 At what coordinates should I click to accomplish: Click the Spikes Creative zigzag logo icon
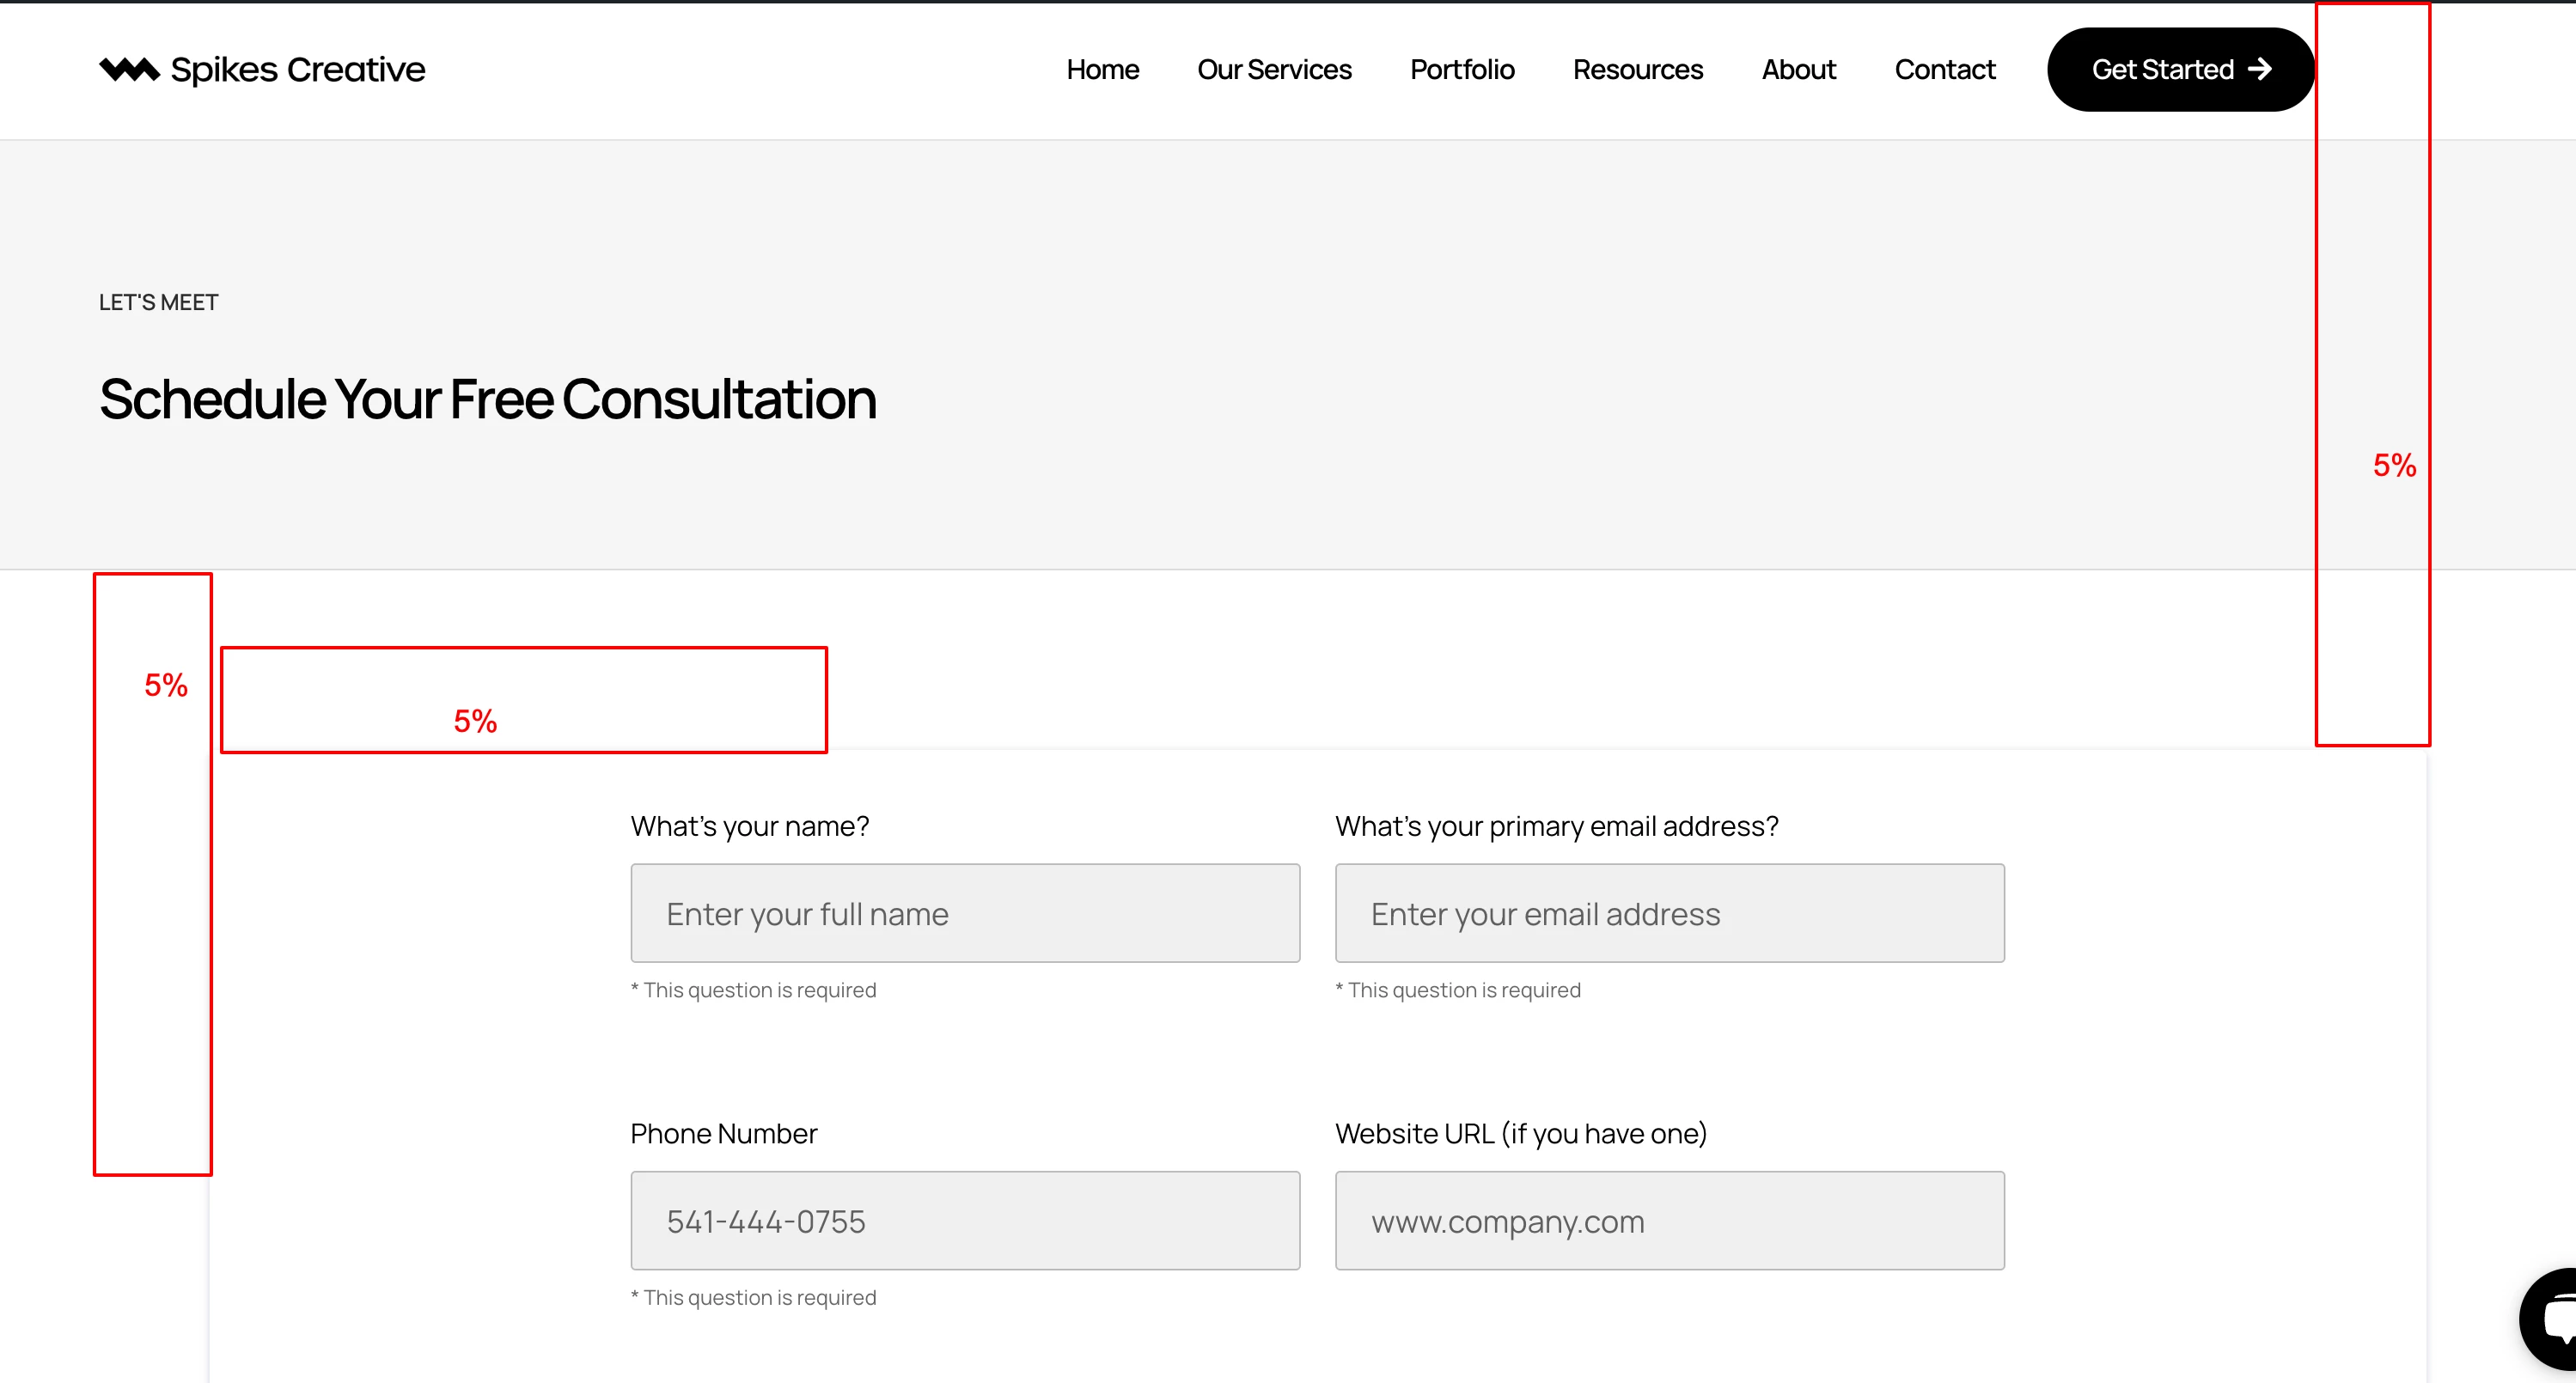[x=129, y=69]
